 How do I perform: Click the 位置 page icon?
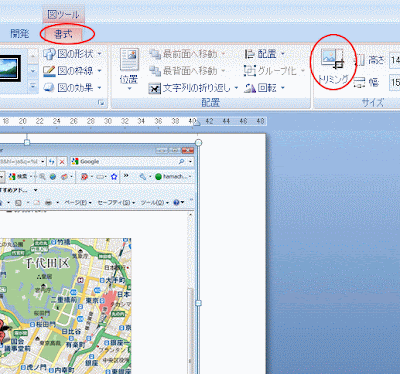click(x=129, y=59)
